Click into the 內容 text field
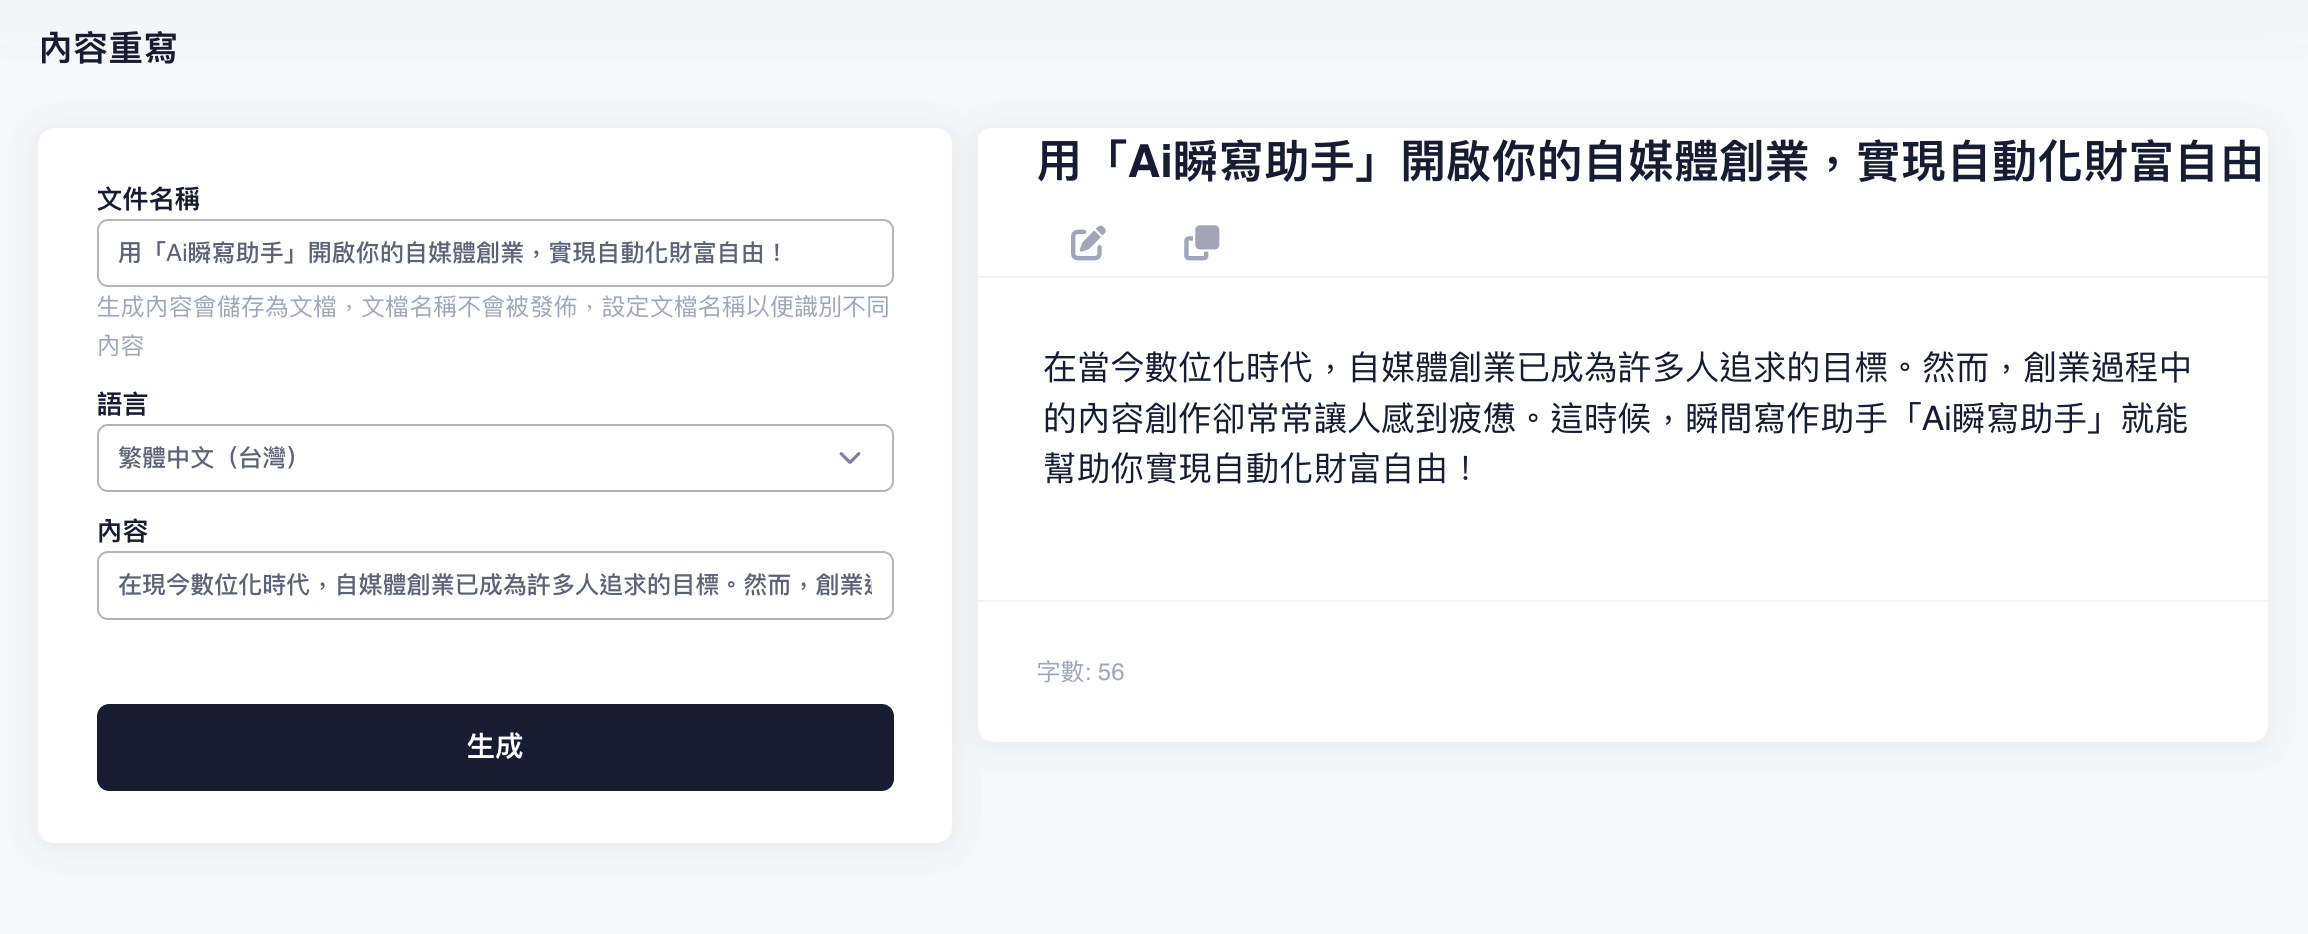This screenshot has width=2308, height=934. [x=495, y=585]
